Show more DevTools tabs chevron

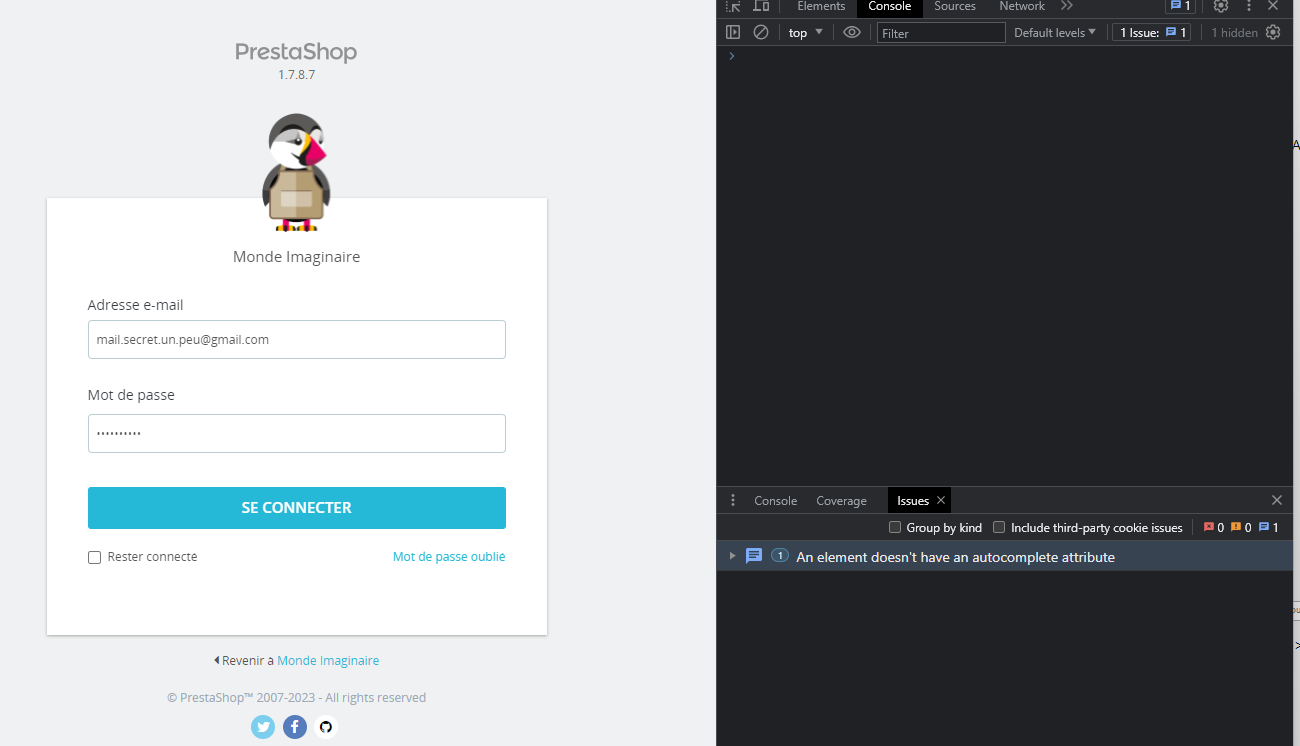[1067, 6]
